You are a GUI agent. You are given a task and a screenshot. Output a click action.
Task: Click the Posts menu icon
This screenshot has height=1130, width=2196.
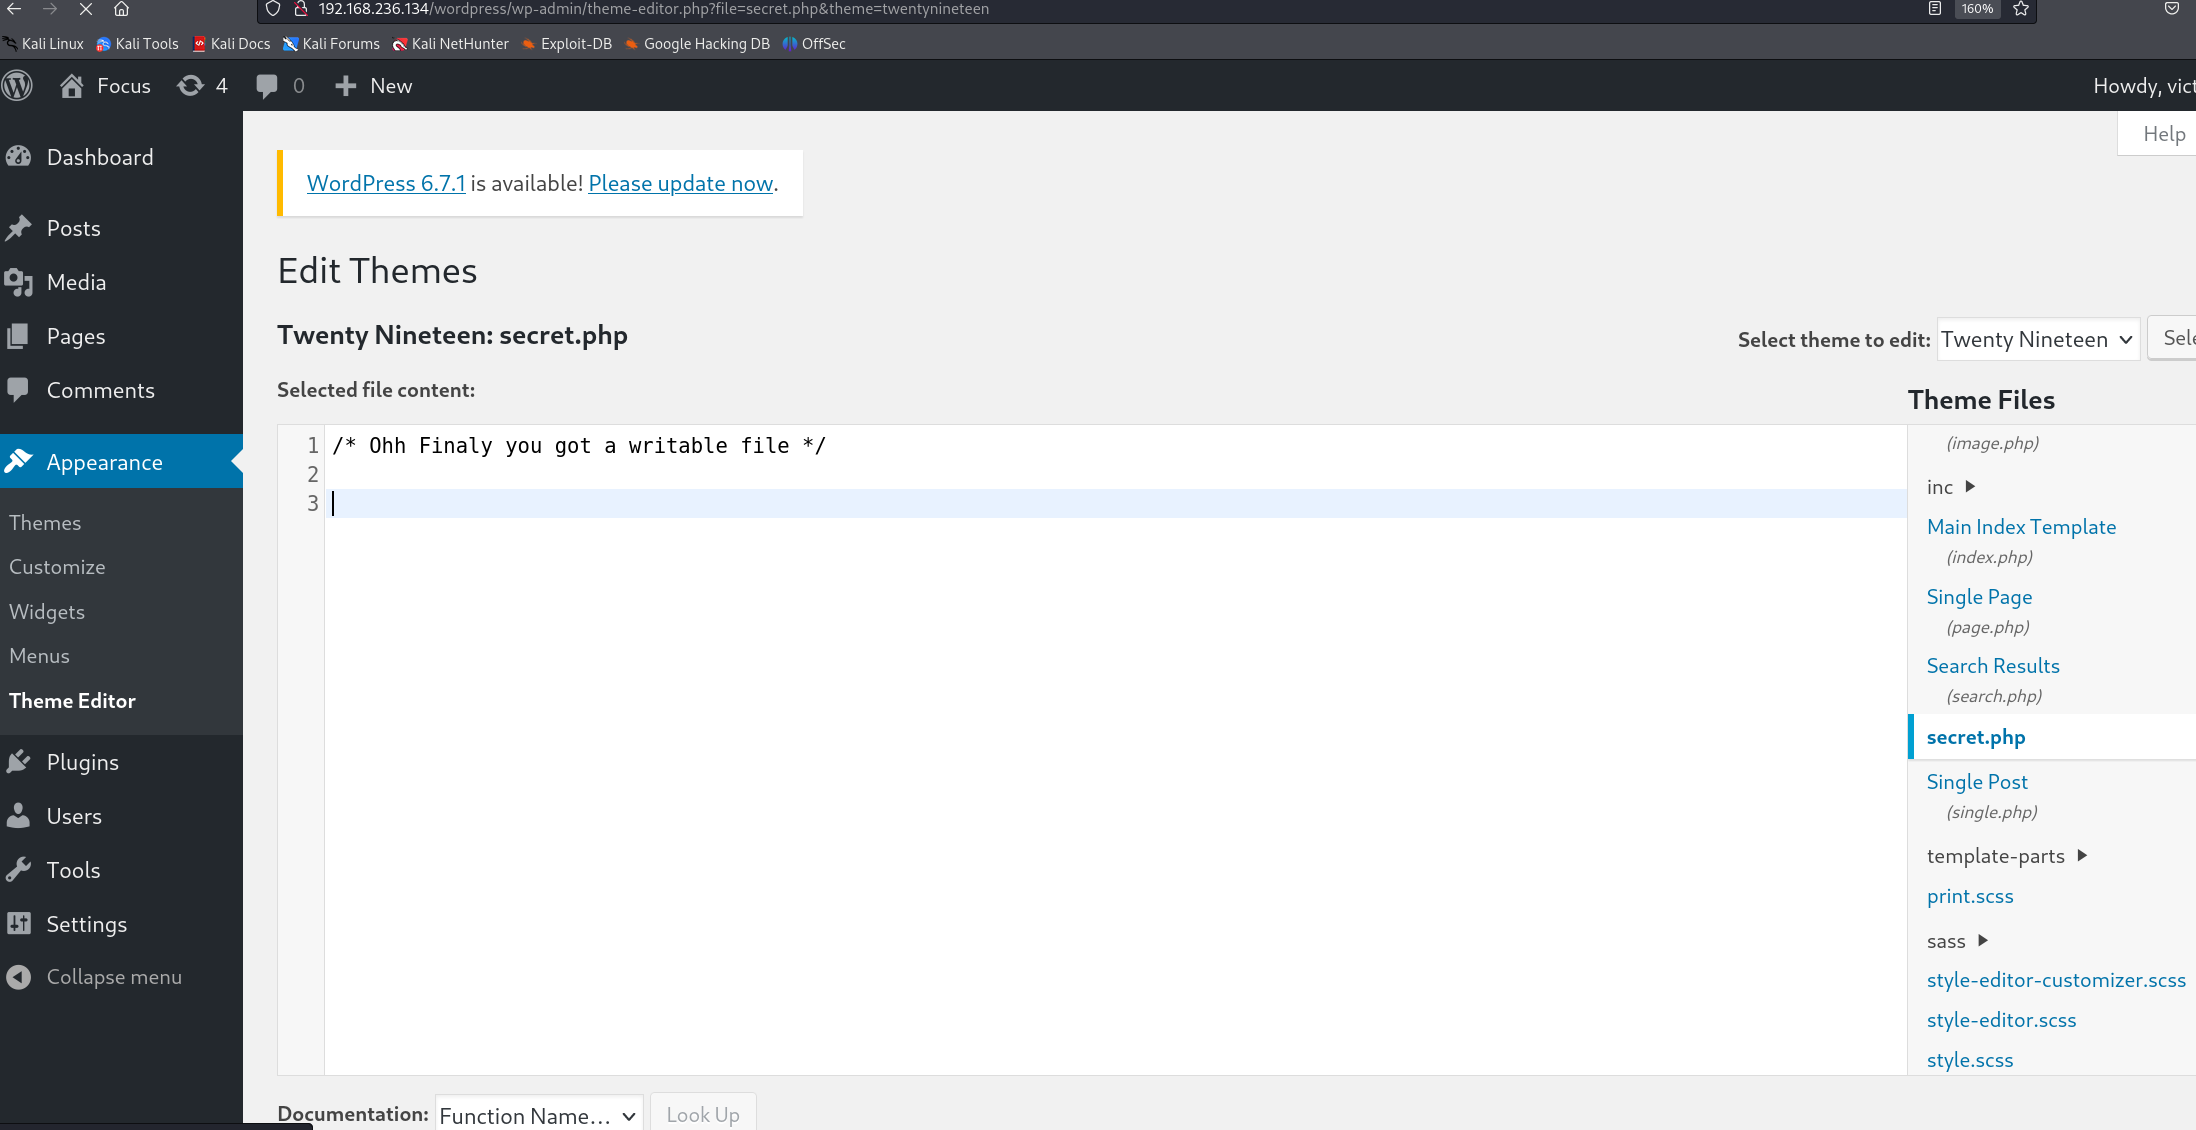click(x=20, y=228)
